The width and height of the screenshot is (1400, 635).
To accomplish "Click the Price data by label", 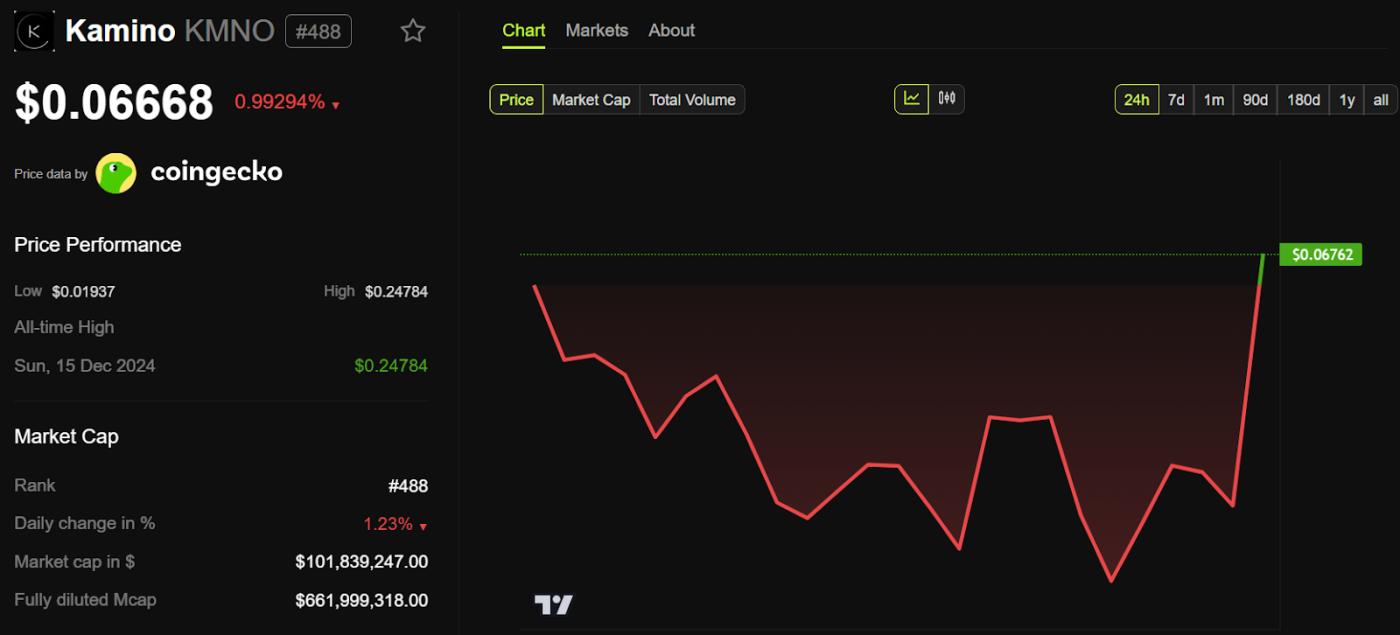I will click(x=51, y=174).
